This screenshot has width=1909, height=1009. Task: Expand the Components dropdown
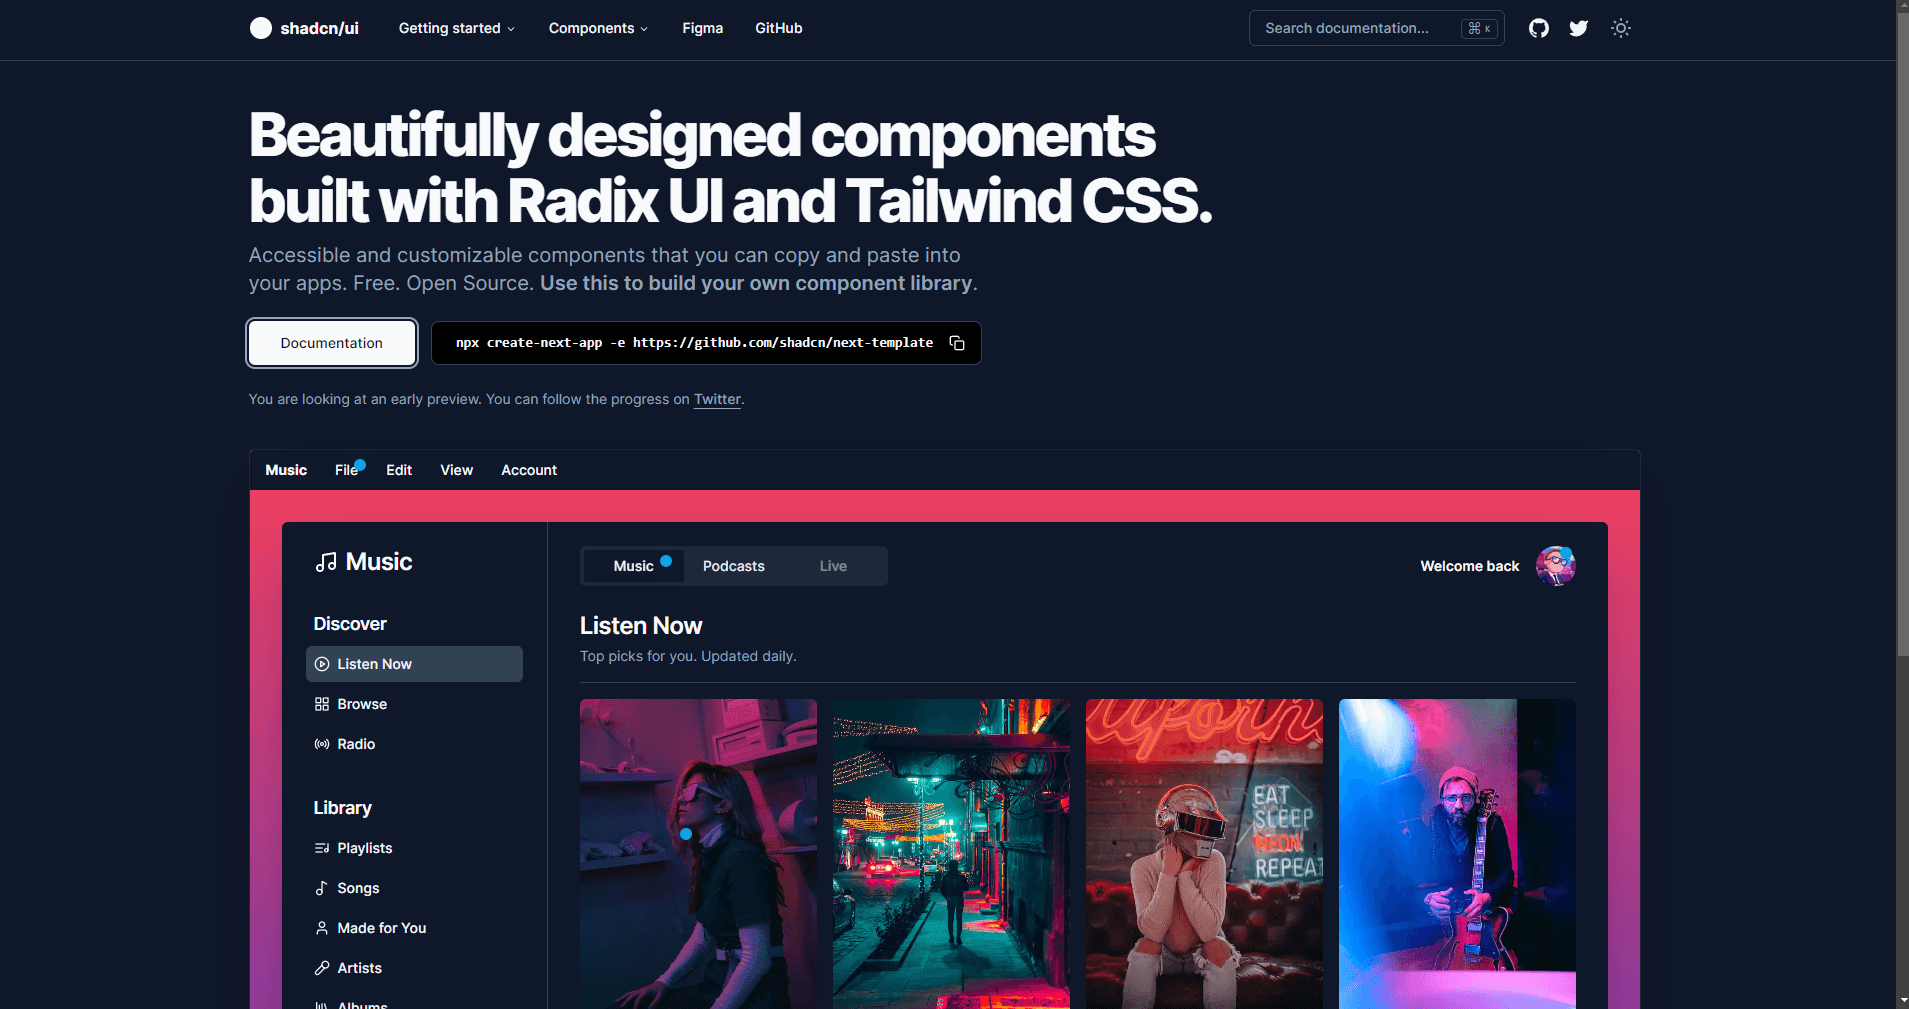598,28
